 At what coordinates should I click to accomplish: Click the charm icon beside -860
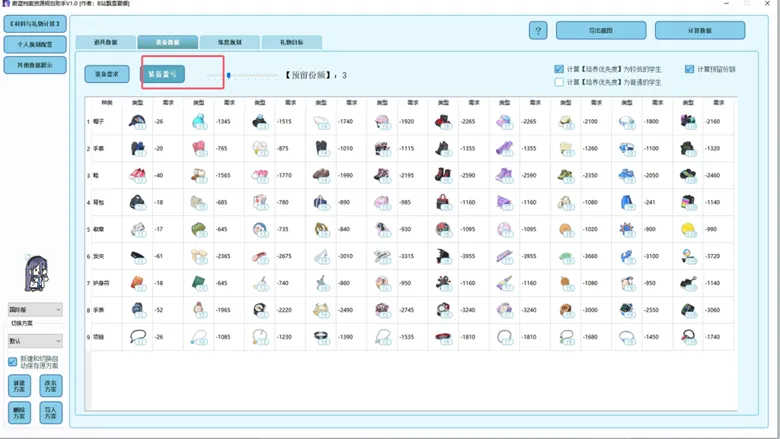click(321, 283)
